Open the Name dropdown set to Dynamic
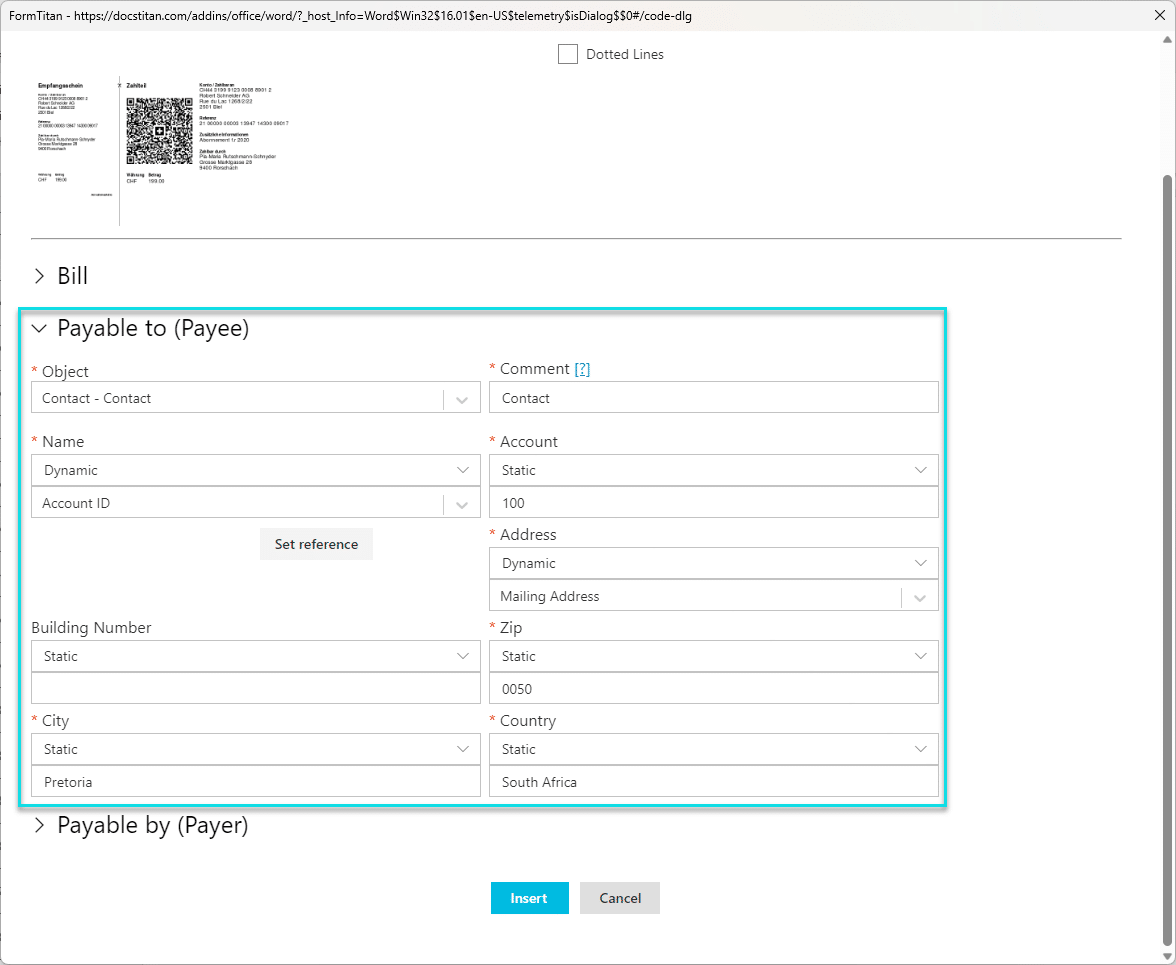The height and width of the screenshot is (965, 1176). [462, 470]
